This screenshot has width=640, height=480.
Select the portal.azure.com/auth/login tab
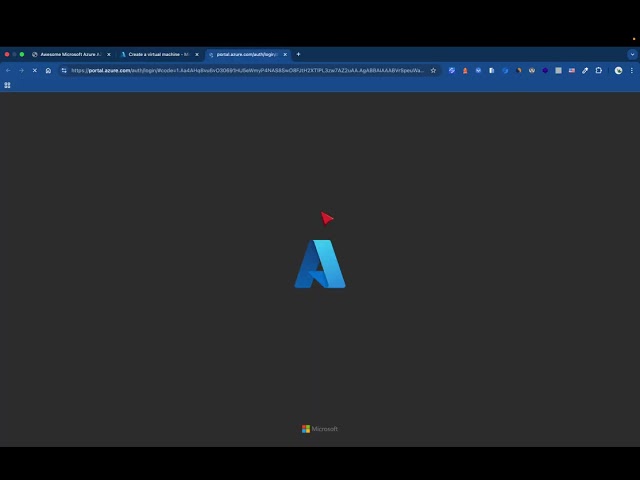click(247, 54)
